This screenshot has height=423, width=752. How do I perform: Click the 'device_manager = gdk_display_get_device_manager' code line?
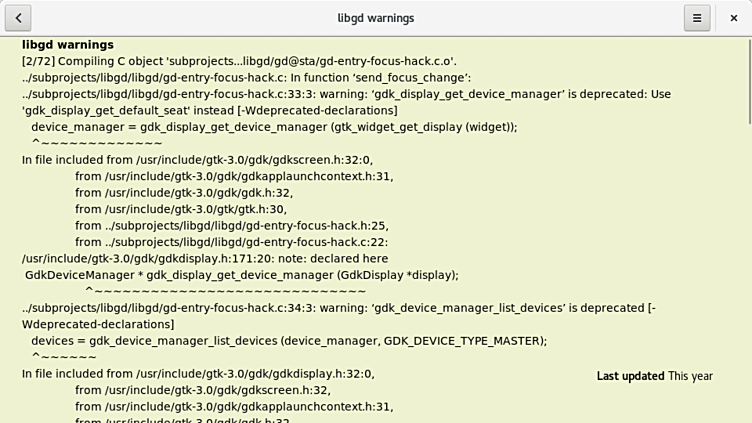[x=274, y=127]
